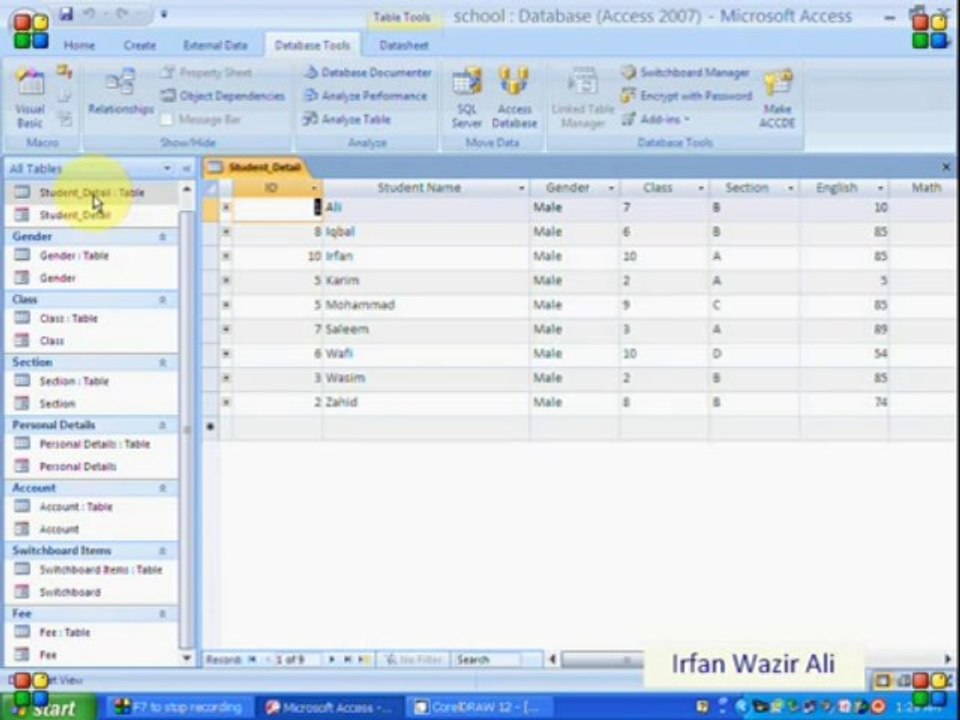960x720 pixels.
Task: Switch to the External Data tab
Action: click(215, 45)
